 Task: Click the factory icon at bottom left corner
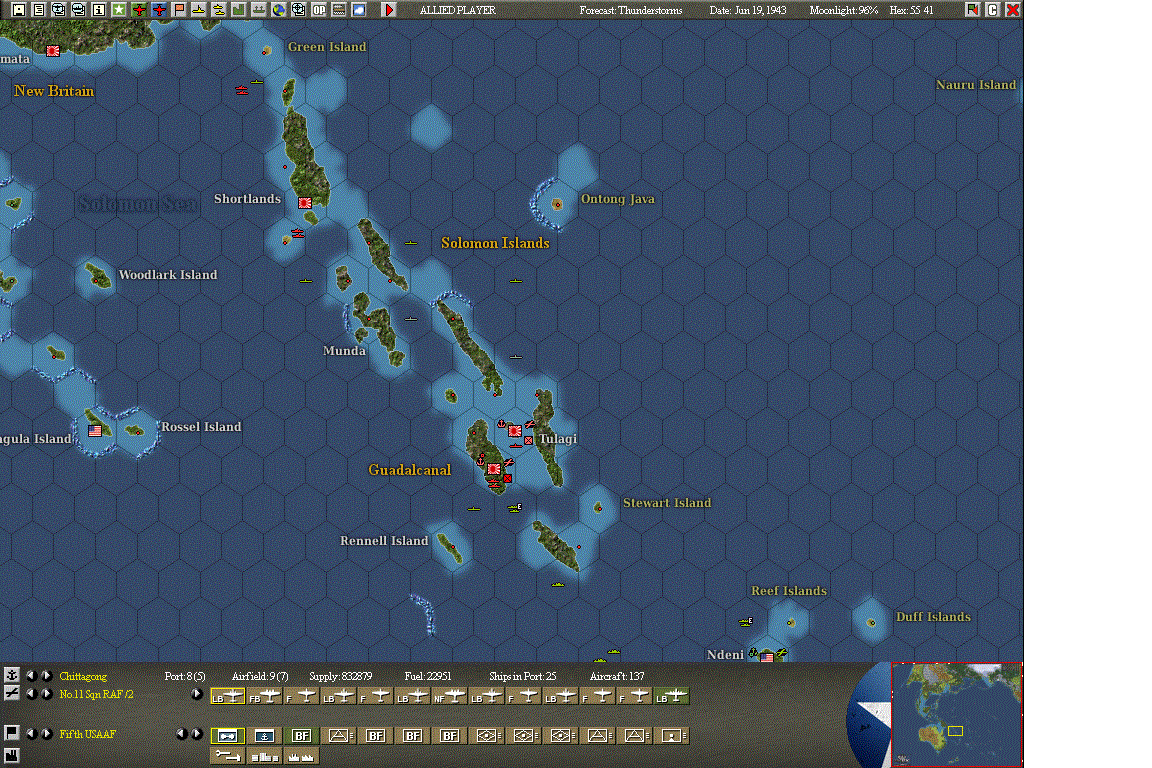point(12,755)
